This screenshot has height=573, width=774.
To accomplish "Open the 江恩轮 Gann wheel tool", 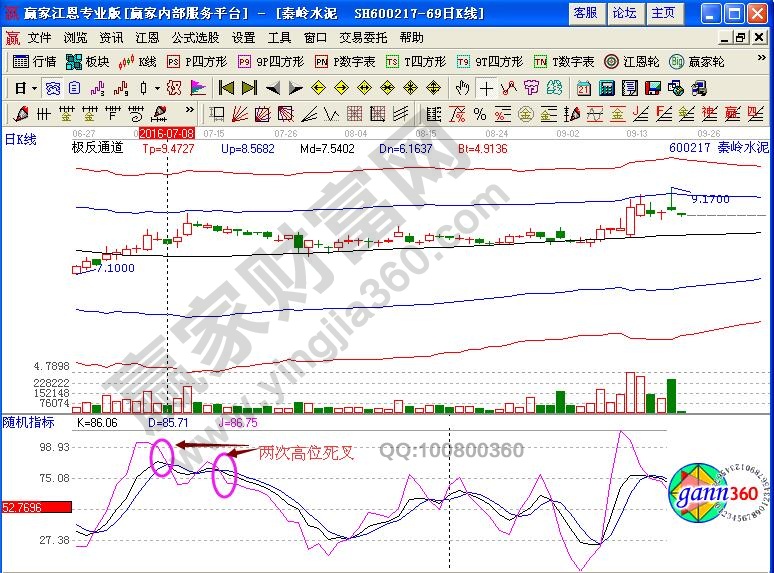I will point(627,61).
